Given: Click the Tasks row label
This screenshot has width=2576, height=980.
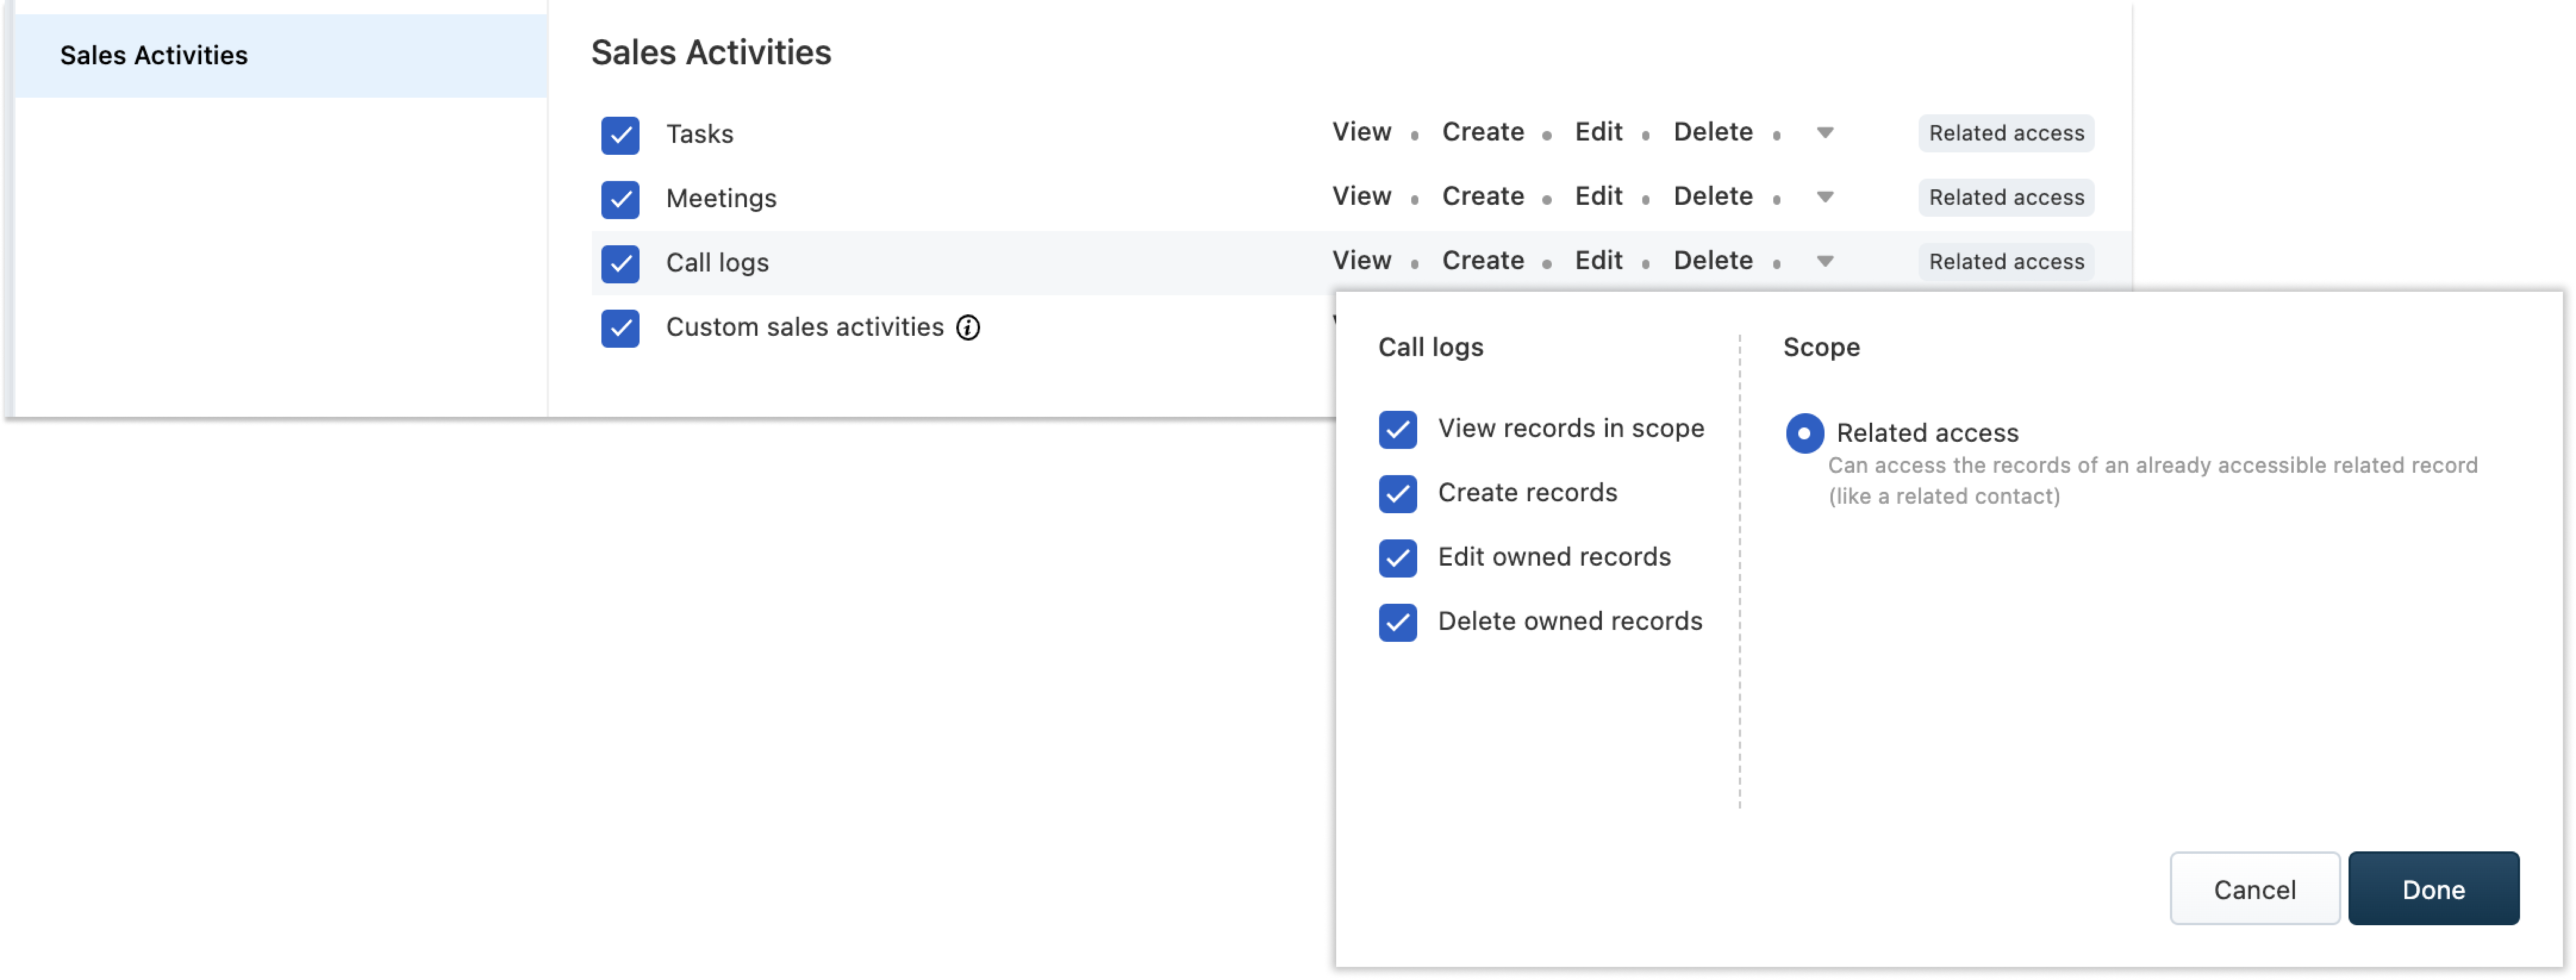Looking at the screenshot, I should (x=699, y=134).
